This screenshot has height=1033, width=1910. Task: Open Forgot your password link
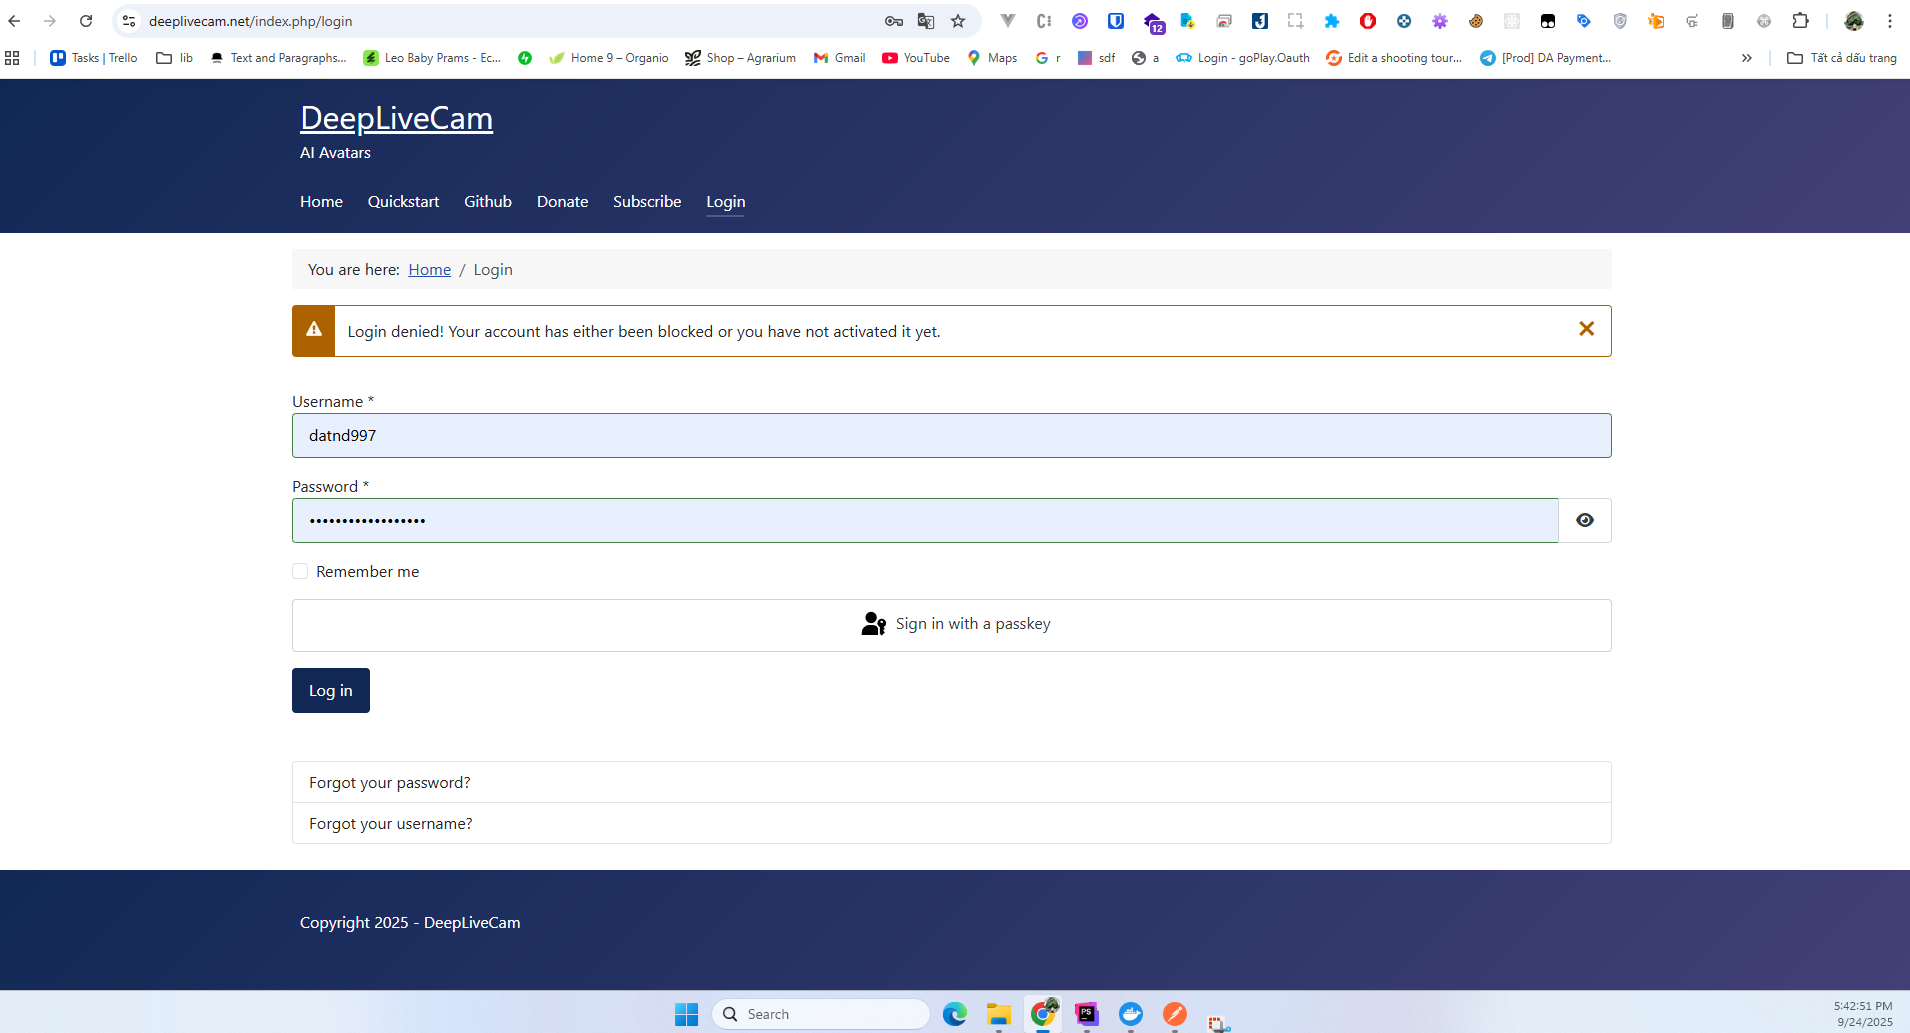389,782
